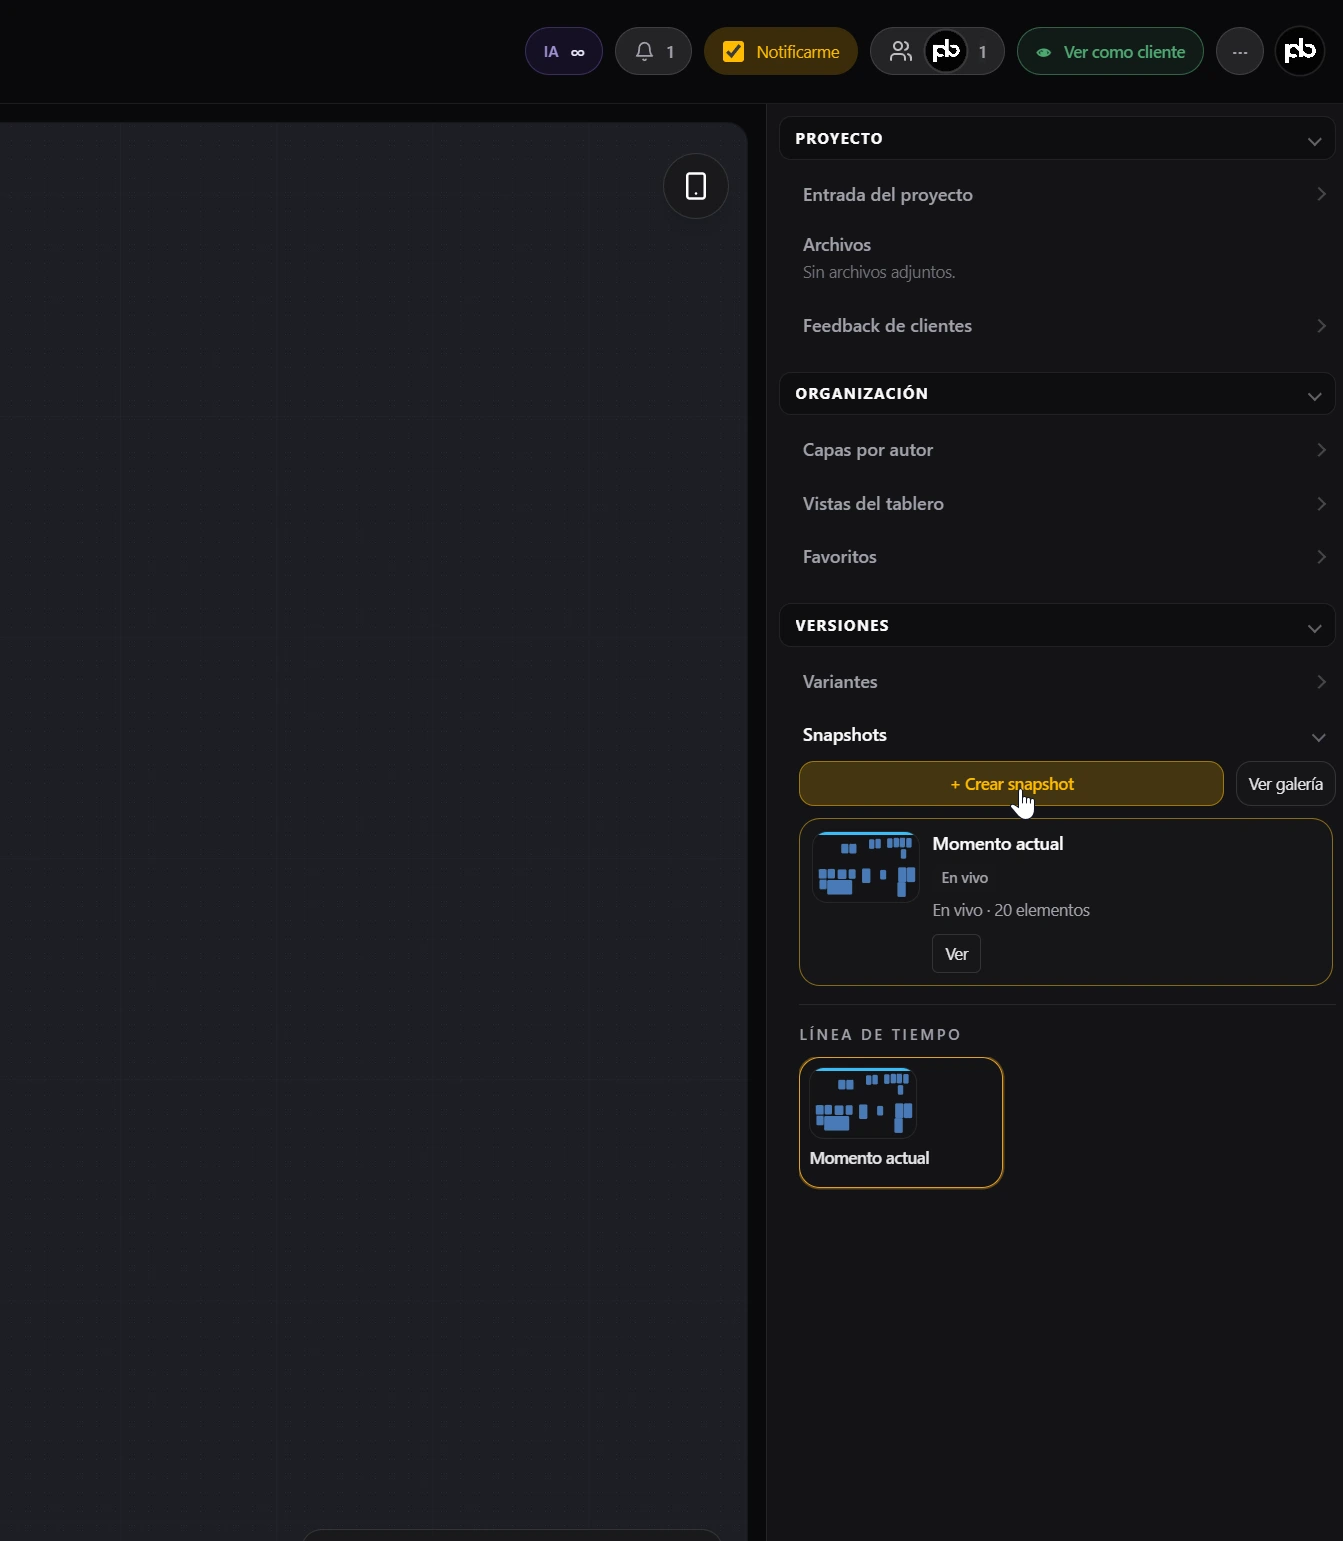
Task: Click the pb avatar inside collaborators pill
Action: [x=946, y=51]
